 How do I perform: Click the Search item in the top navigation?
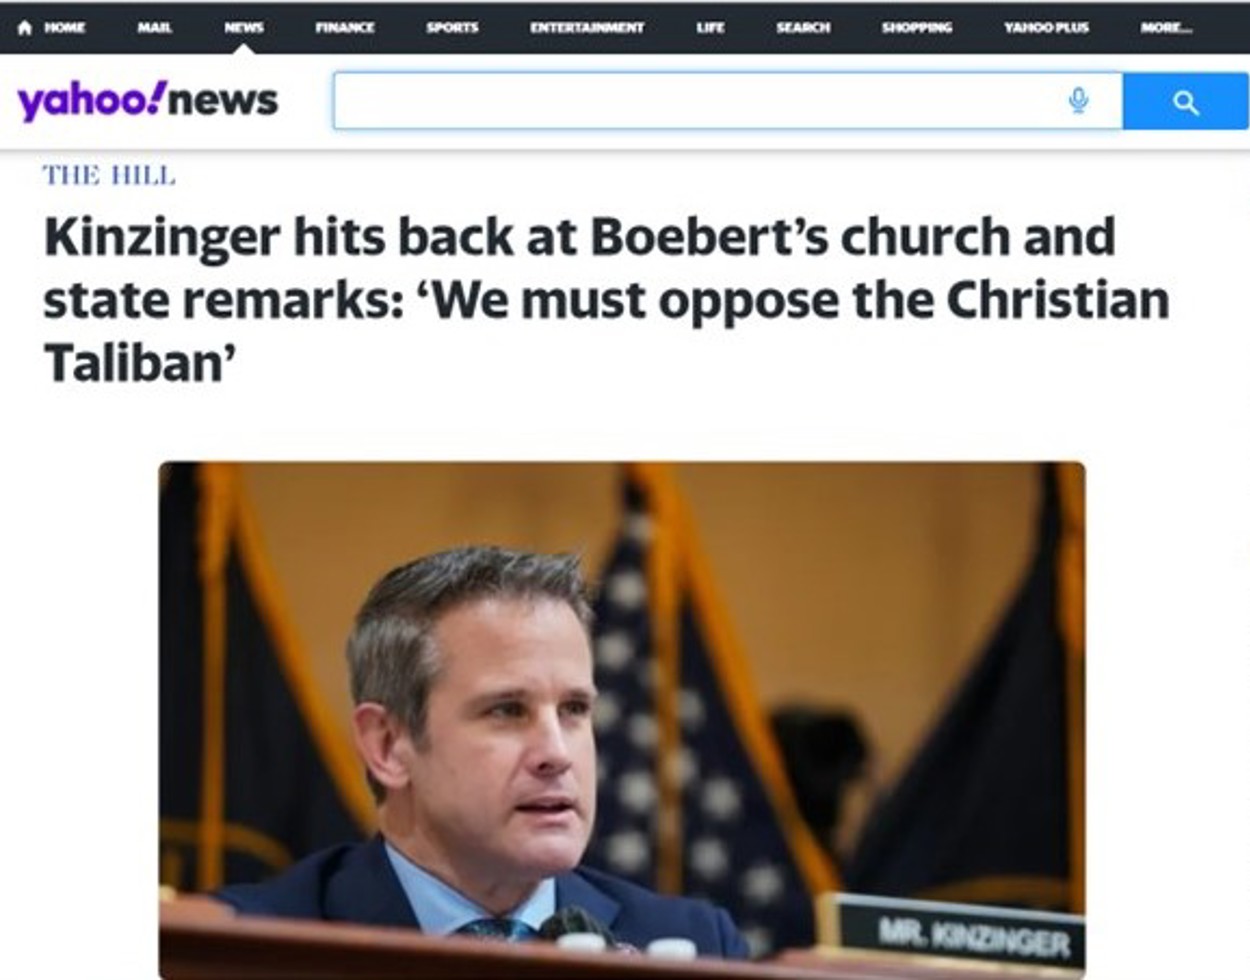tap(803, 28)
